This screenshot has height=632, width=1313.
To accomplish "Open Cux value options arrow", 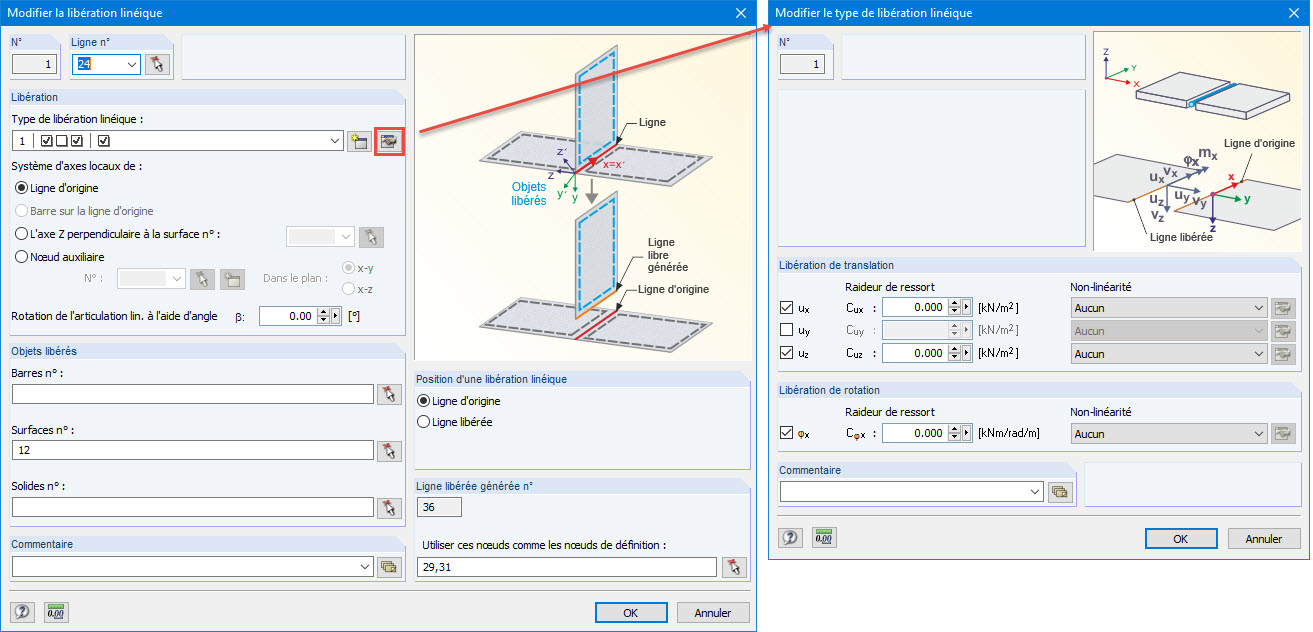I will (966, 308).
